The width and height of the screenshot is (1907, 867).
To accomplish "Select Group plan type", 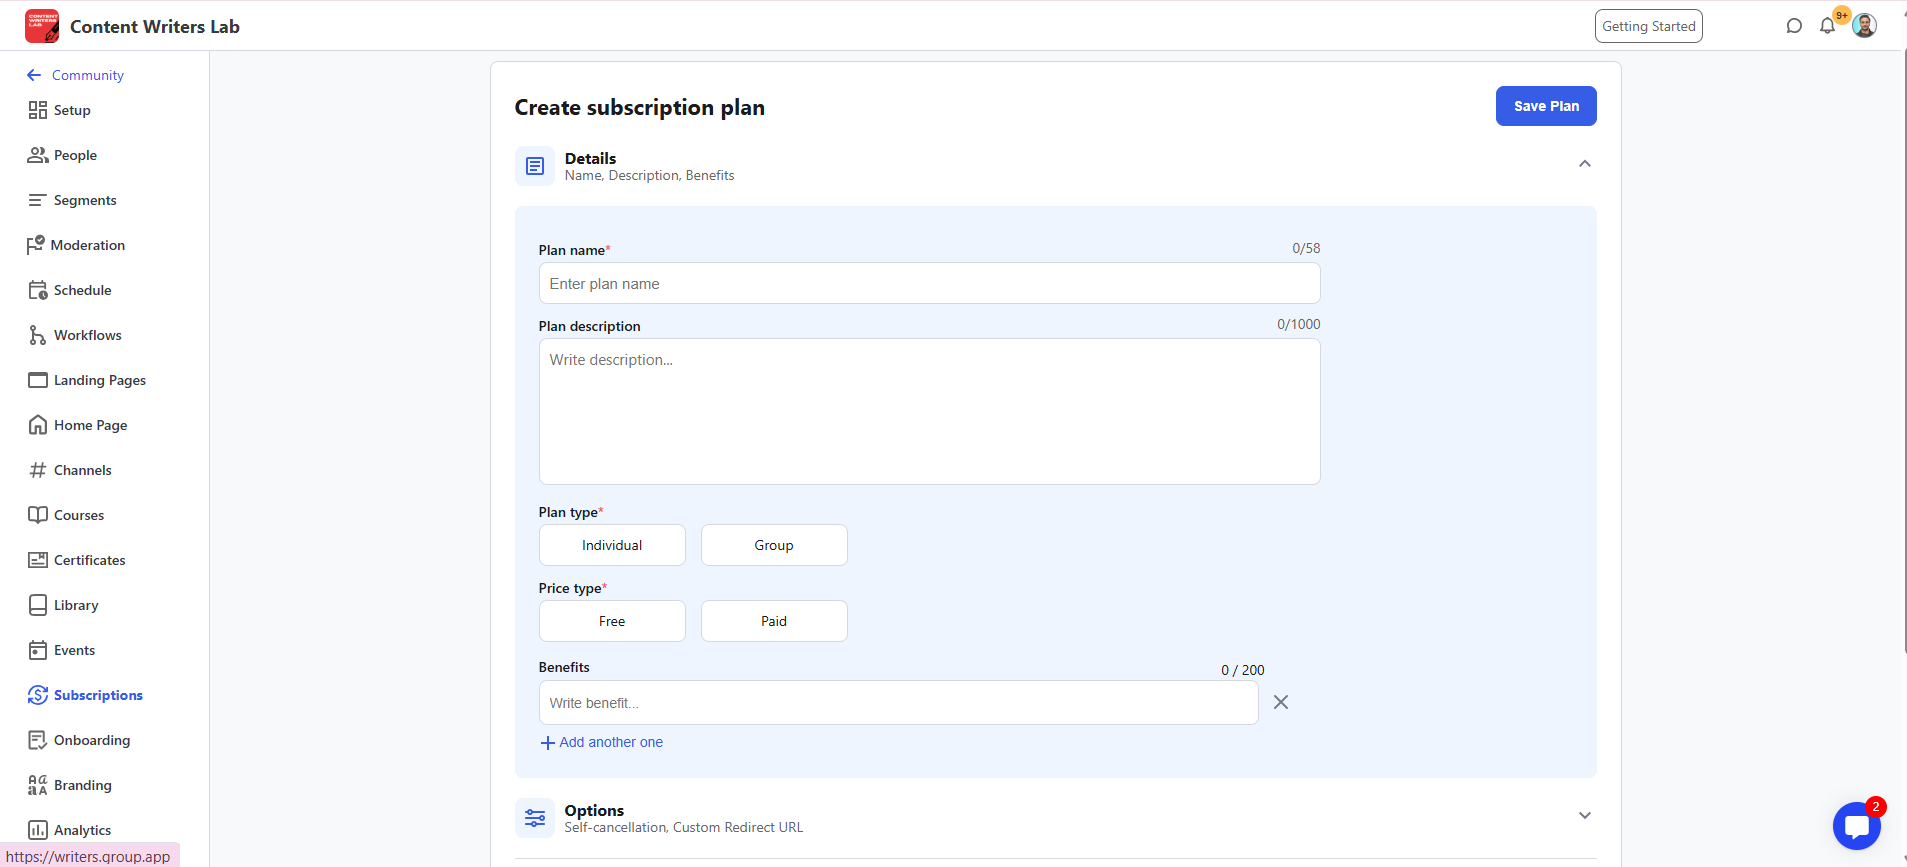I will [x=774, y=545].
